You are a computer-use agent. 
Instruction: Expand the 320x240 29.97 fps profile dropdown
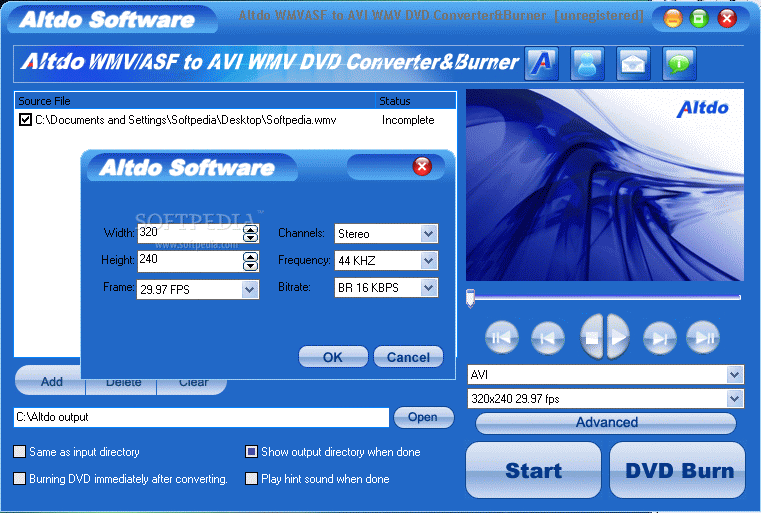point(734,399)
